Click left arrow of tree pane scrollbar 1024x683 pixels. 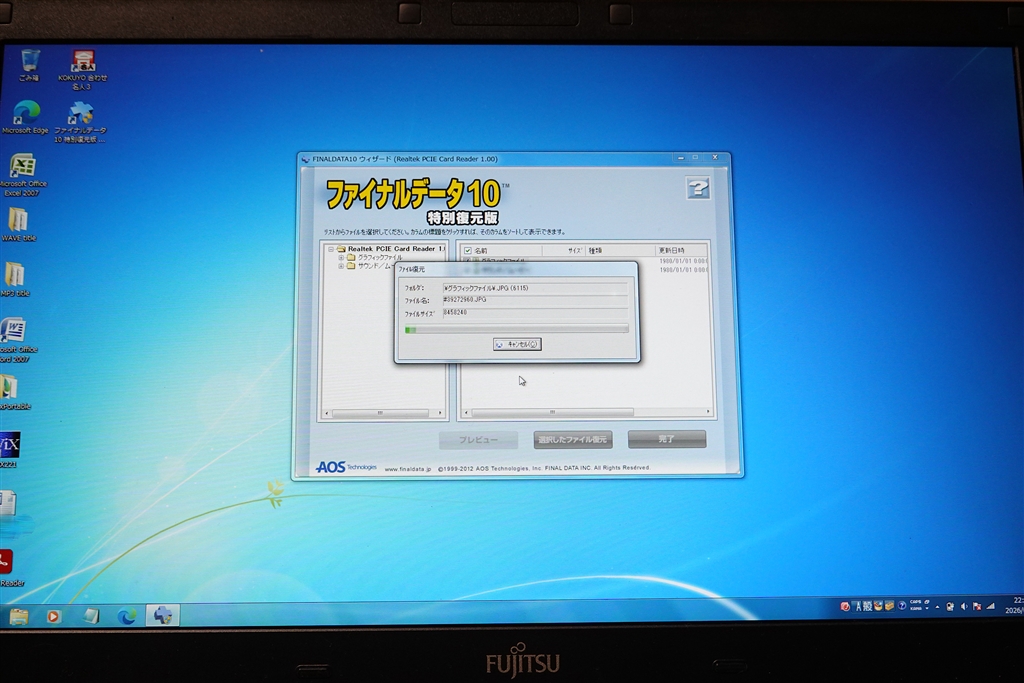coord(327,413)
